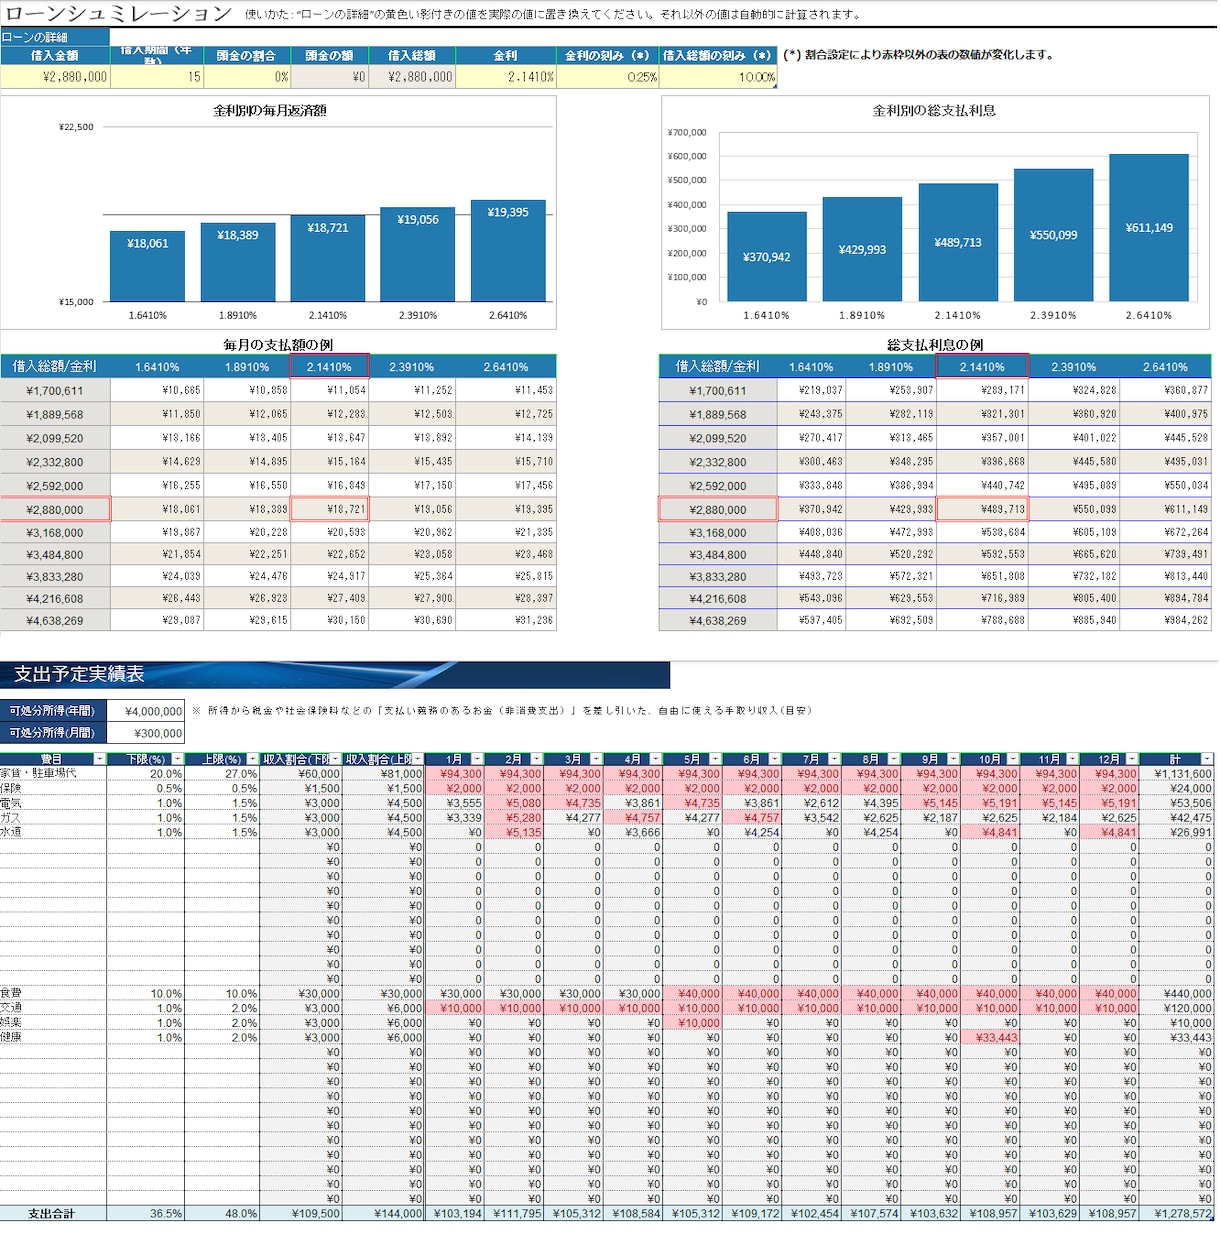Open the 6月 column filter arrow
The image size is (1220, 1234).
click(775, 759)
